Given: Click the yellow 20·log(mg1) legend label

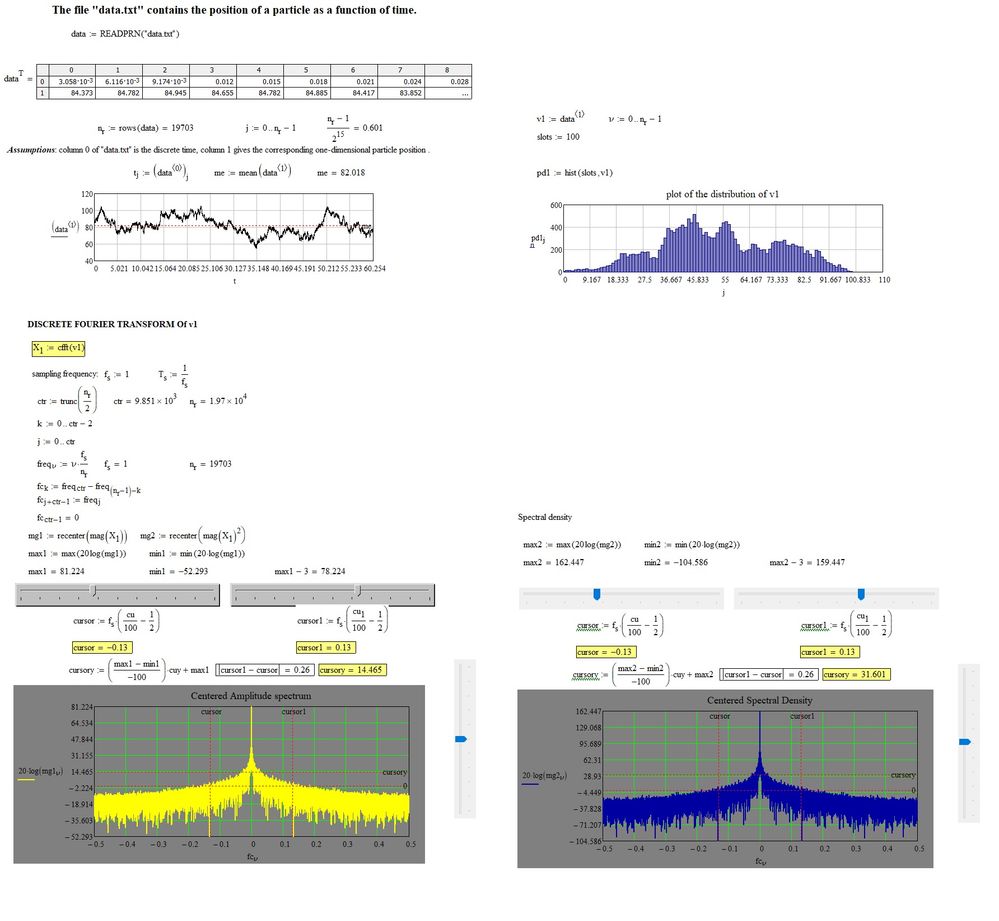Looking at the screenshot, I should [x=40, y=772].
